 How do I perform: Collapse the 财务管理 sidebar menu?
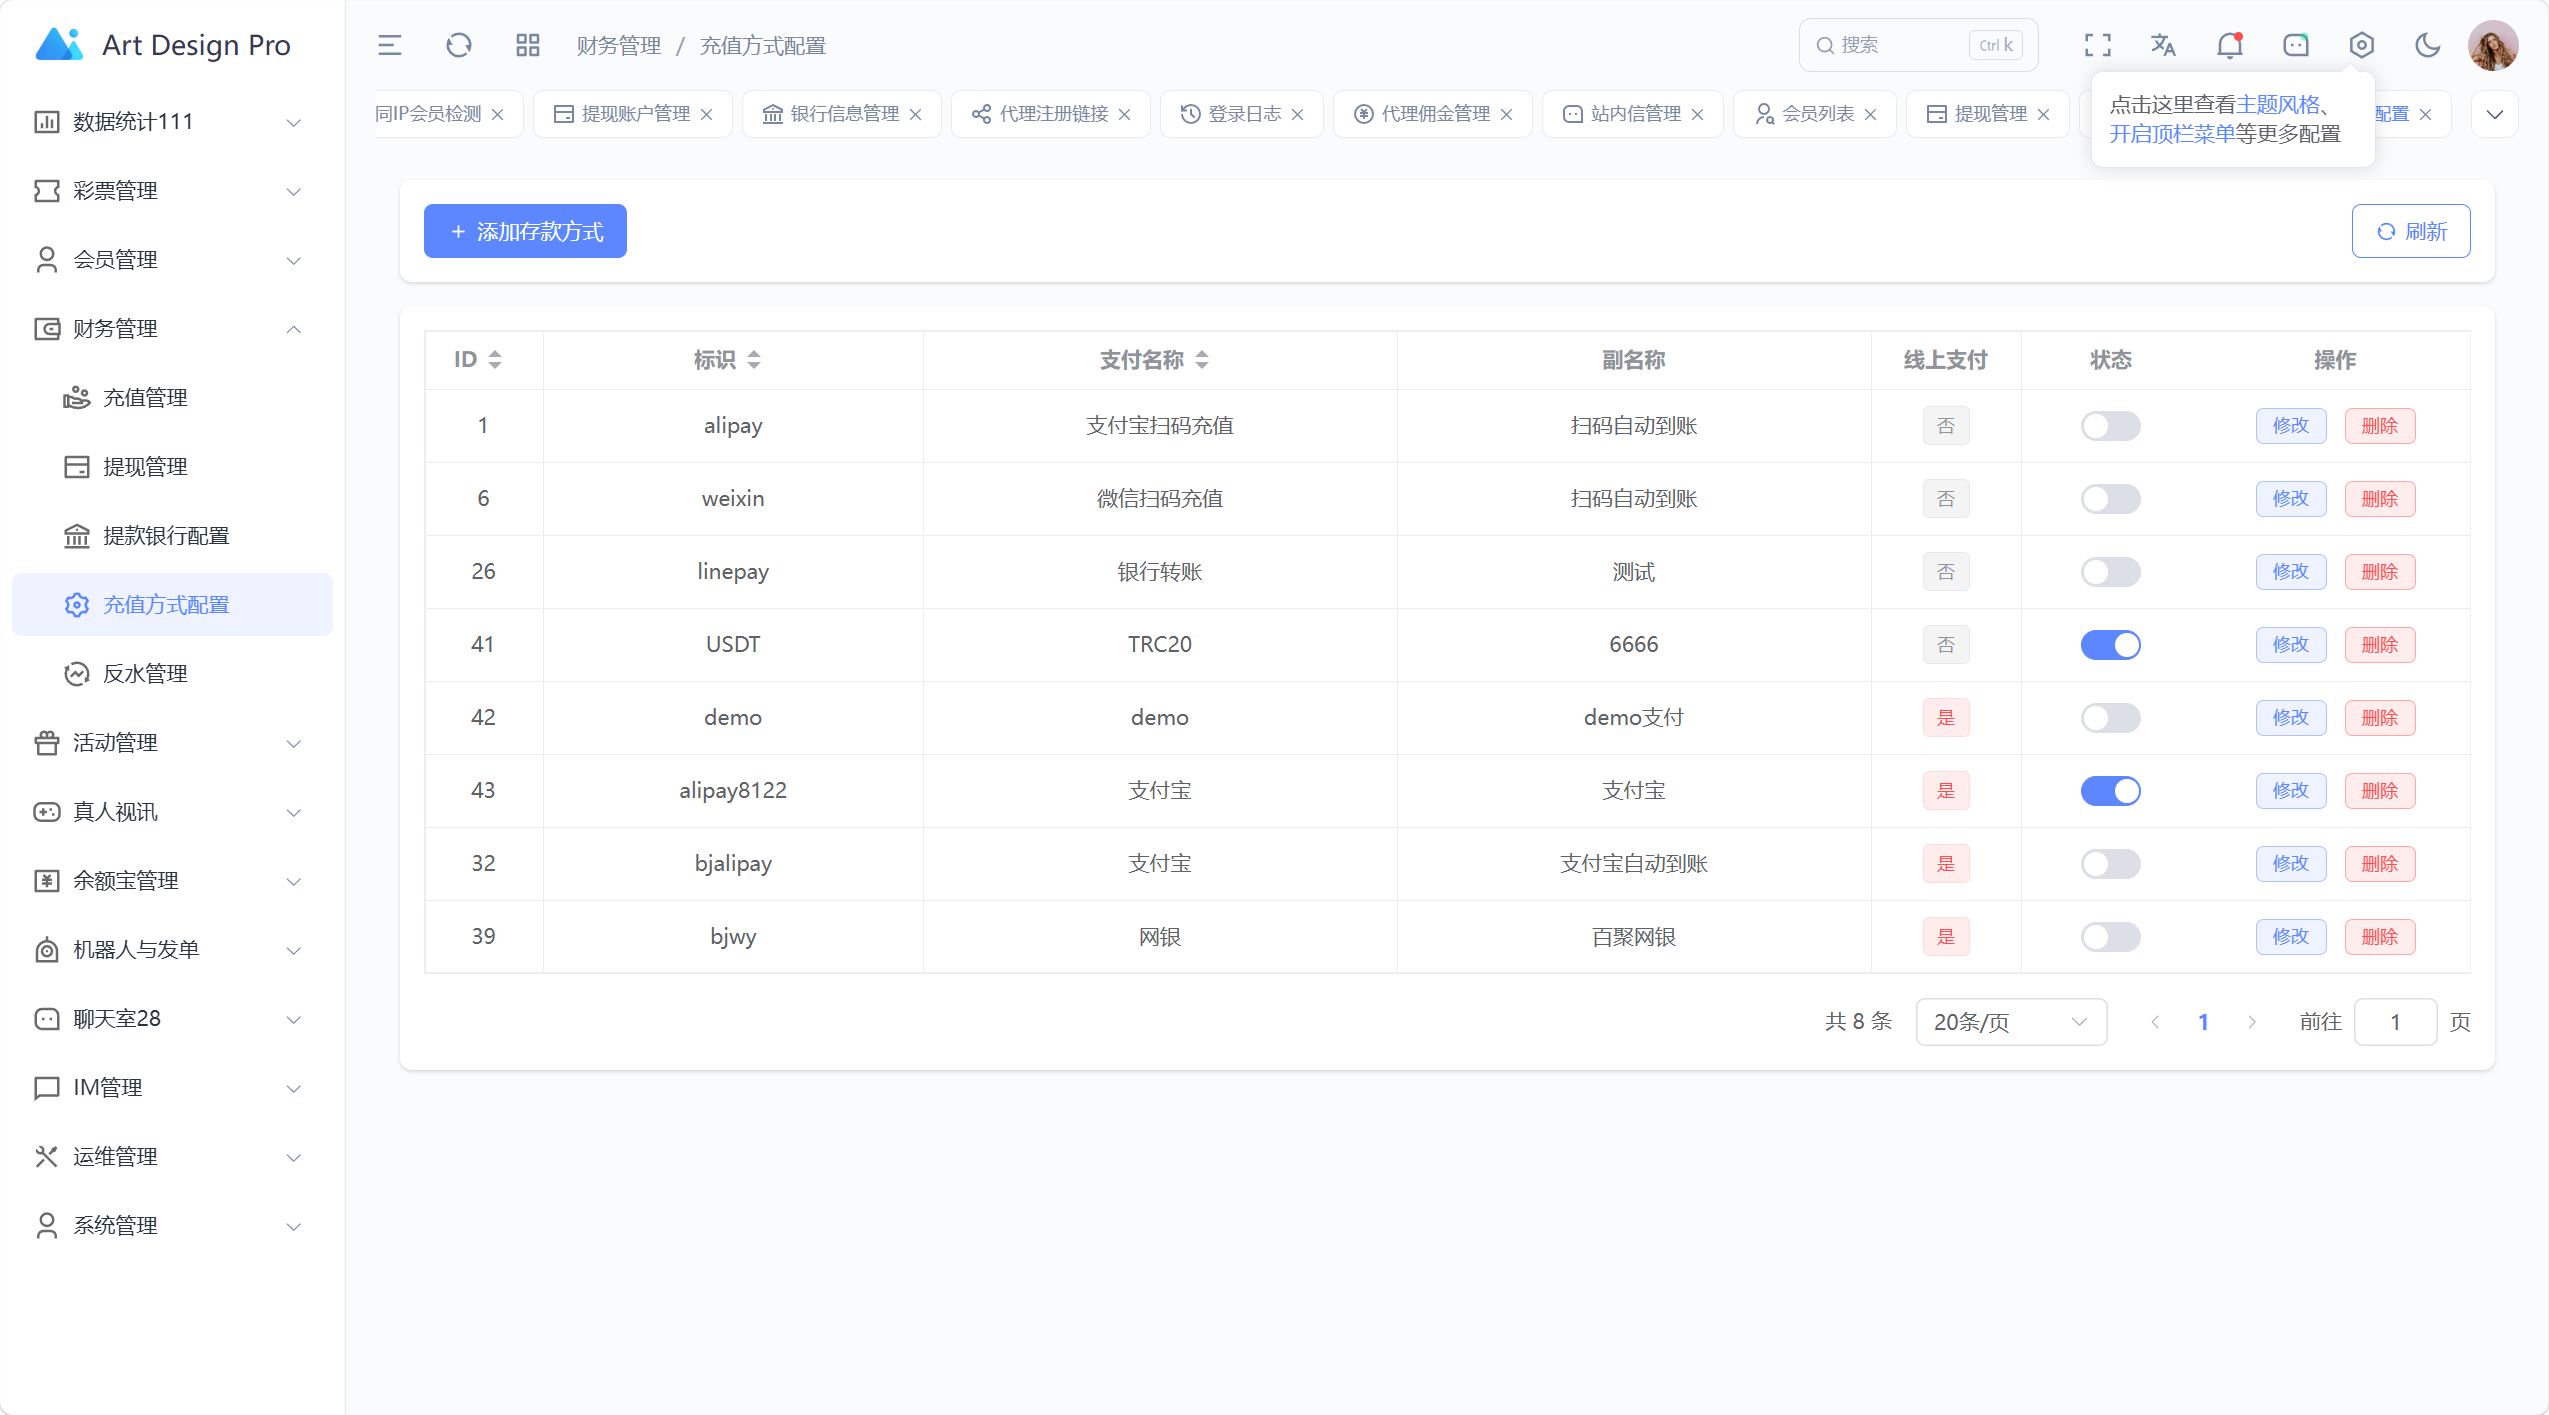pyautogui.click(x=172, y=329)
